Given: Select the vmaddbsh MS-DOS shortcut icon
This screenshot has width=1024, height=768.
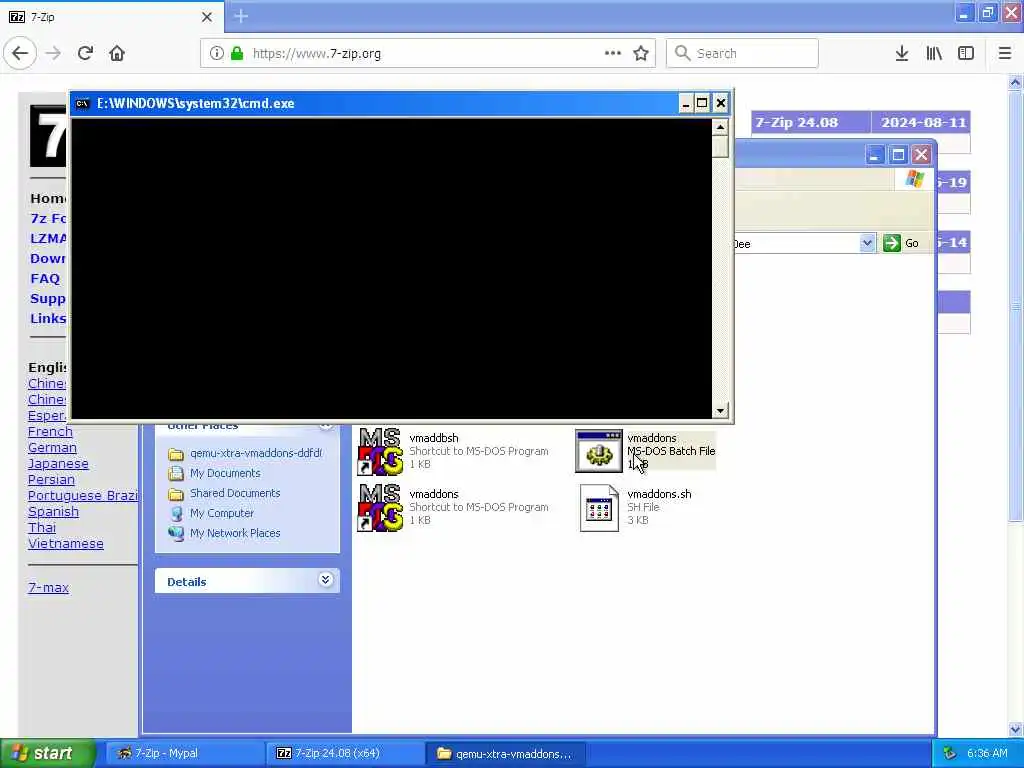Looking at the screenshot, I should [380, 451].
